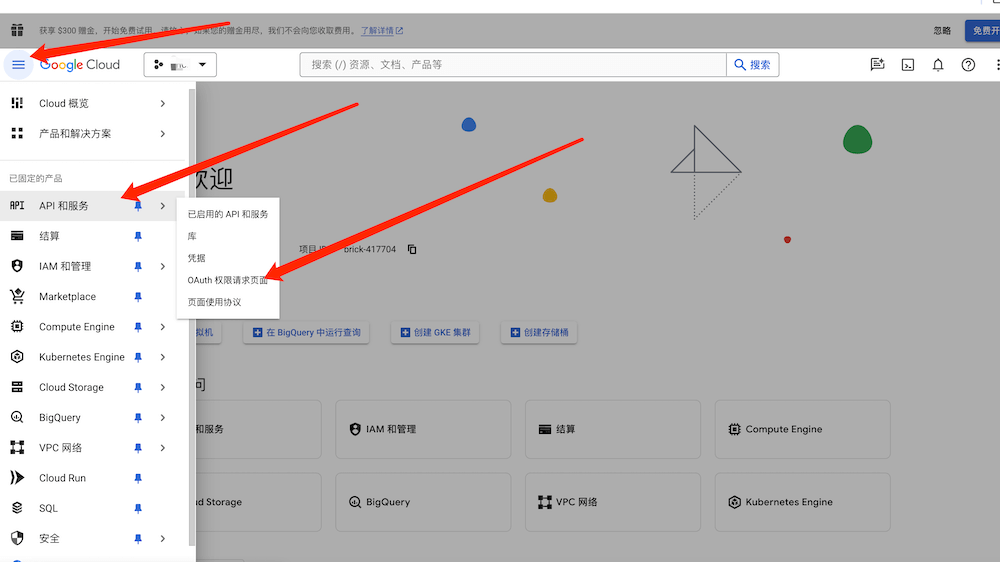Screen dimensions: 1000x562
Task: Open the project selector dropdown
Action: point(181,65)
